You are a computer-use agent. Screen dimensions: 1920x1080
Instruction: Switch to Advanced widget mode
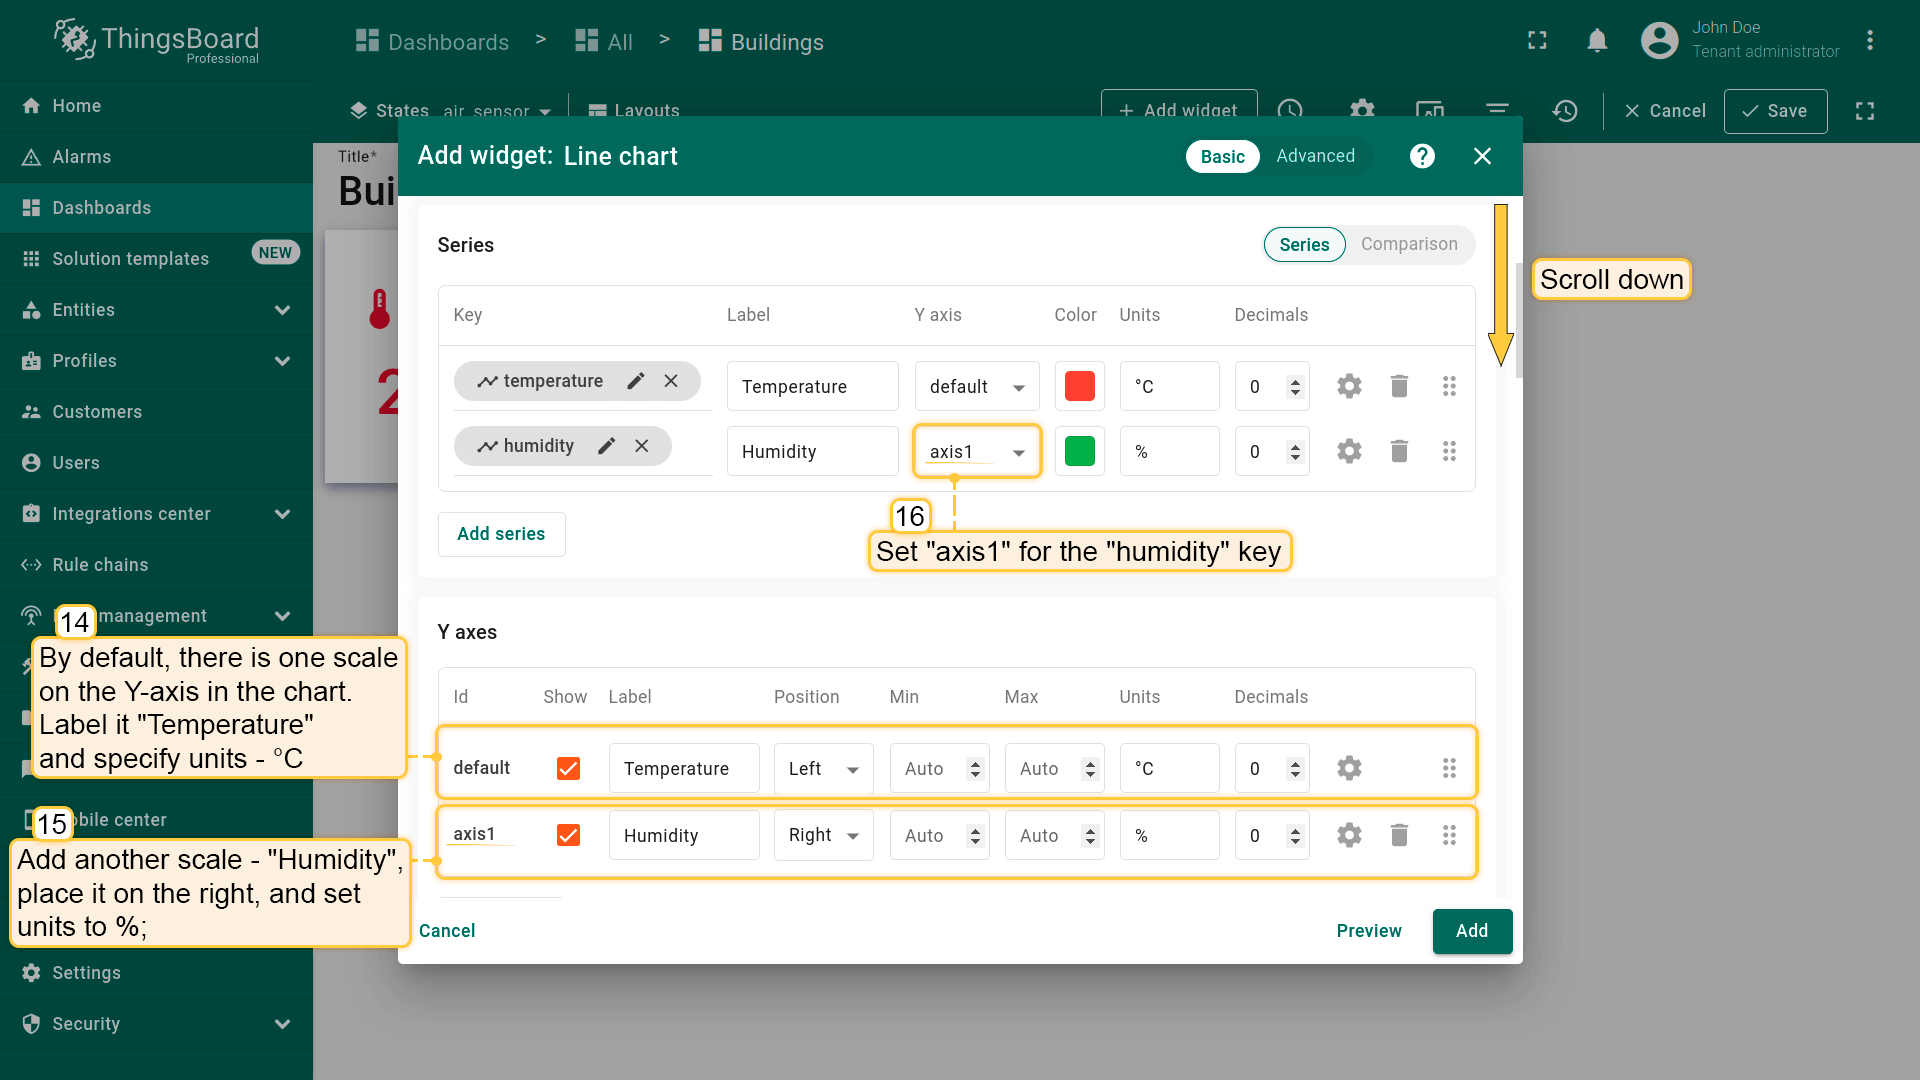click(x=1315, y=156)
